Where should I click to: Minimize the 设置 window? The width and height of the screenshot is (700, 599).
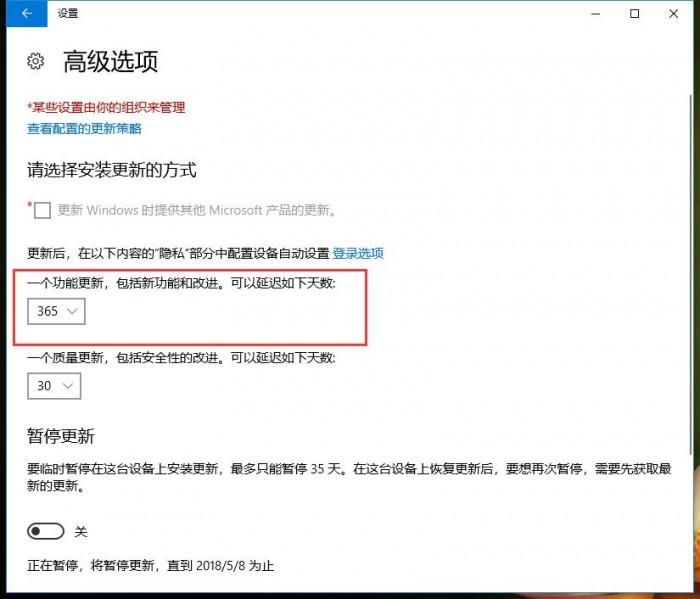tap(596, 14)
